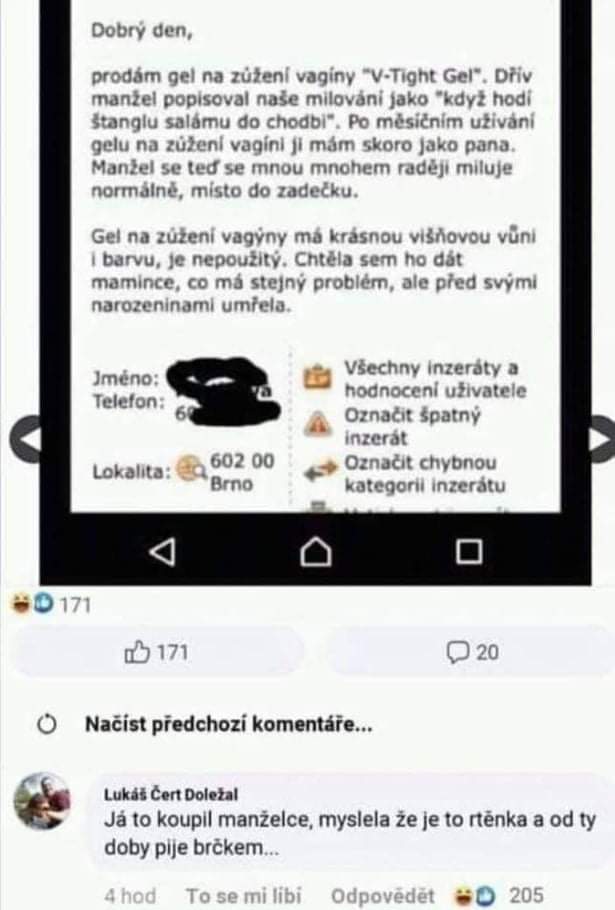Go to previous image with left arrow
The height and width of the screenshot is (910, 615).
pyautogui.click(x=24, y=439)
